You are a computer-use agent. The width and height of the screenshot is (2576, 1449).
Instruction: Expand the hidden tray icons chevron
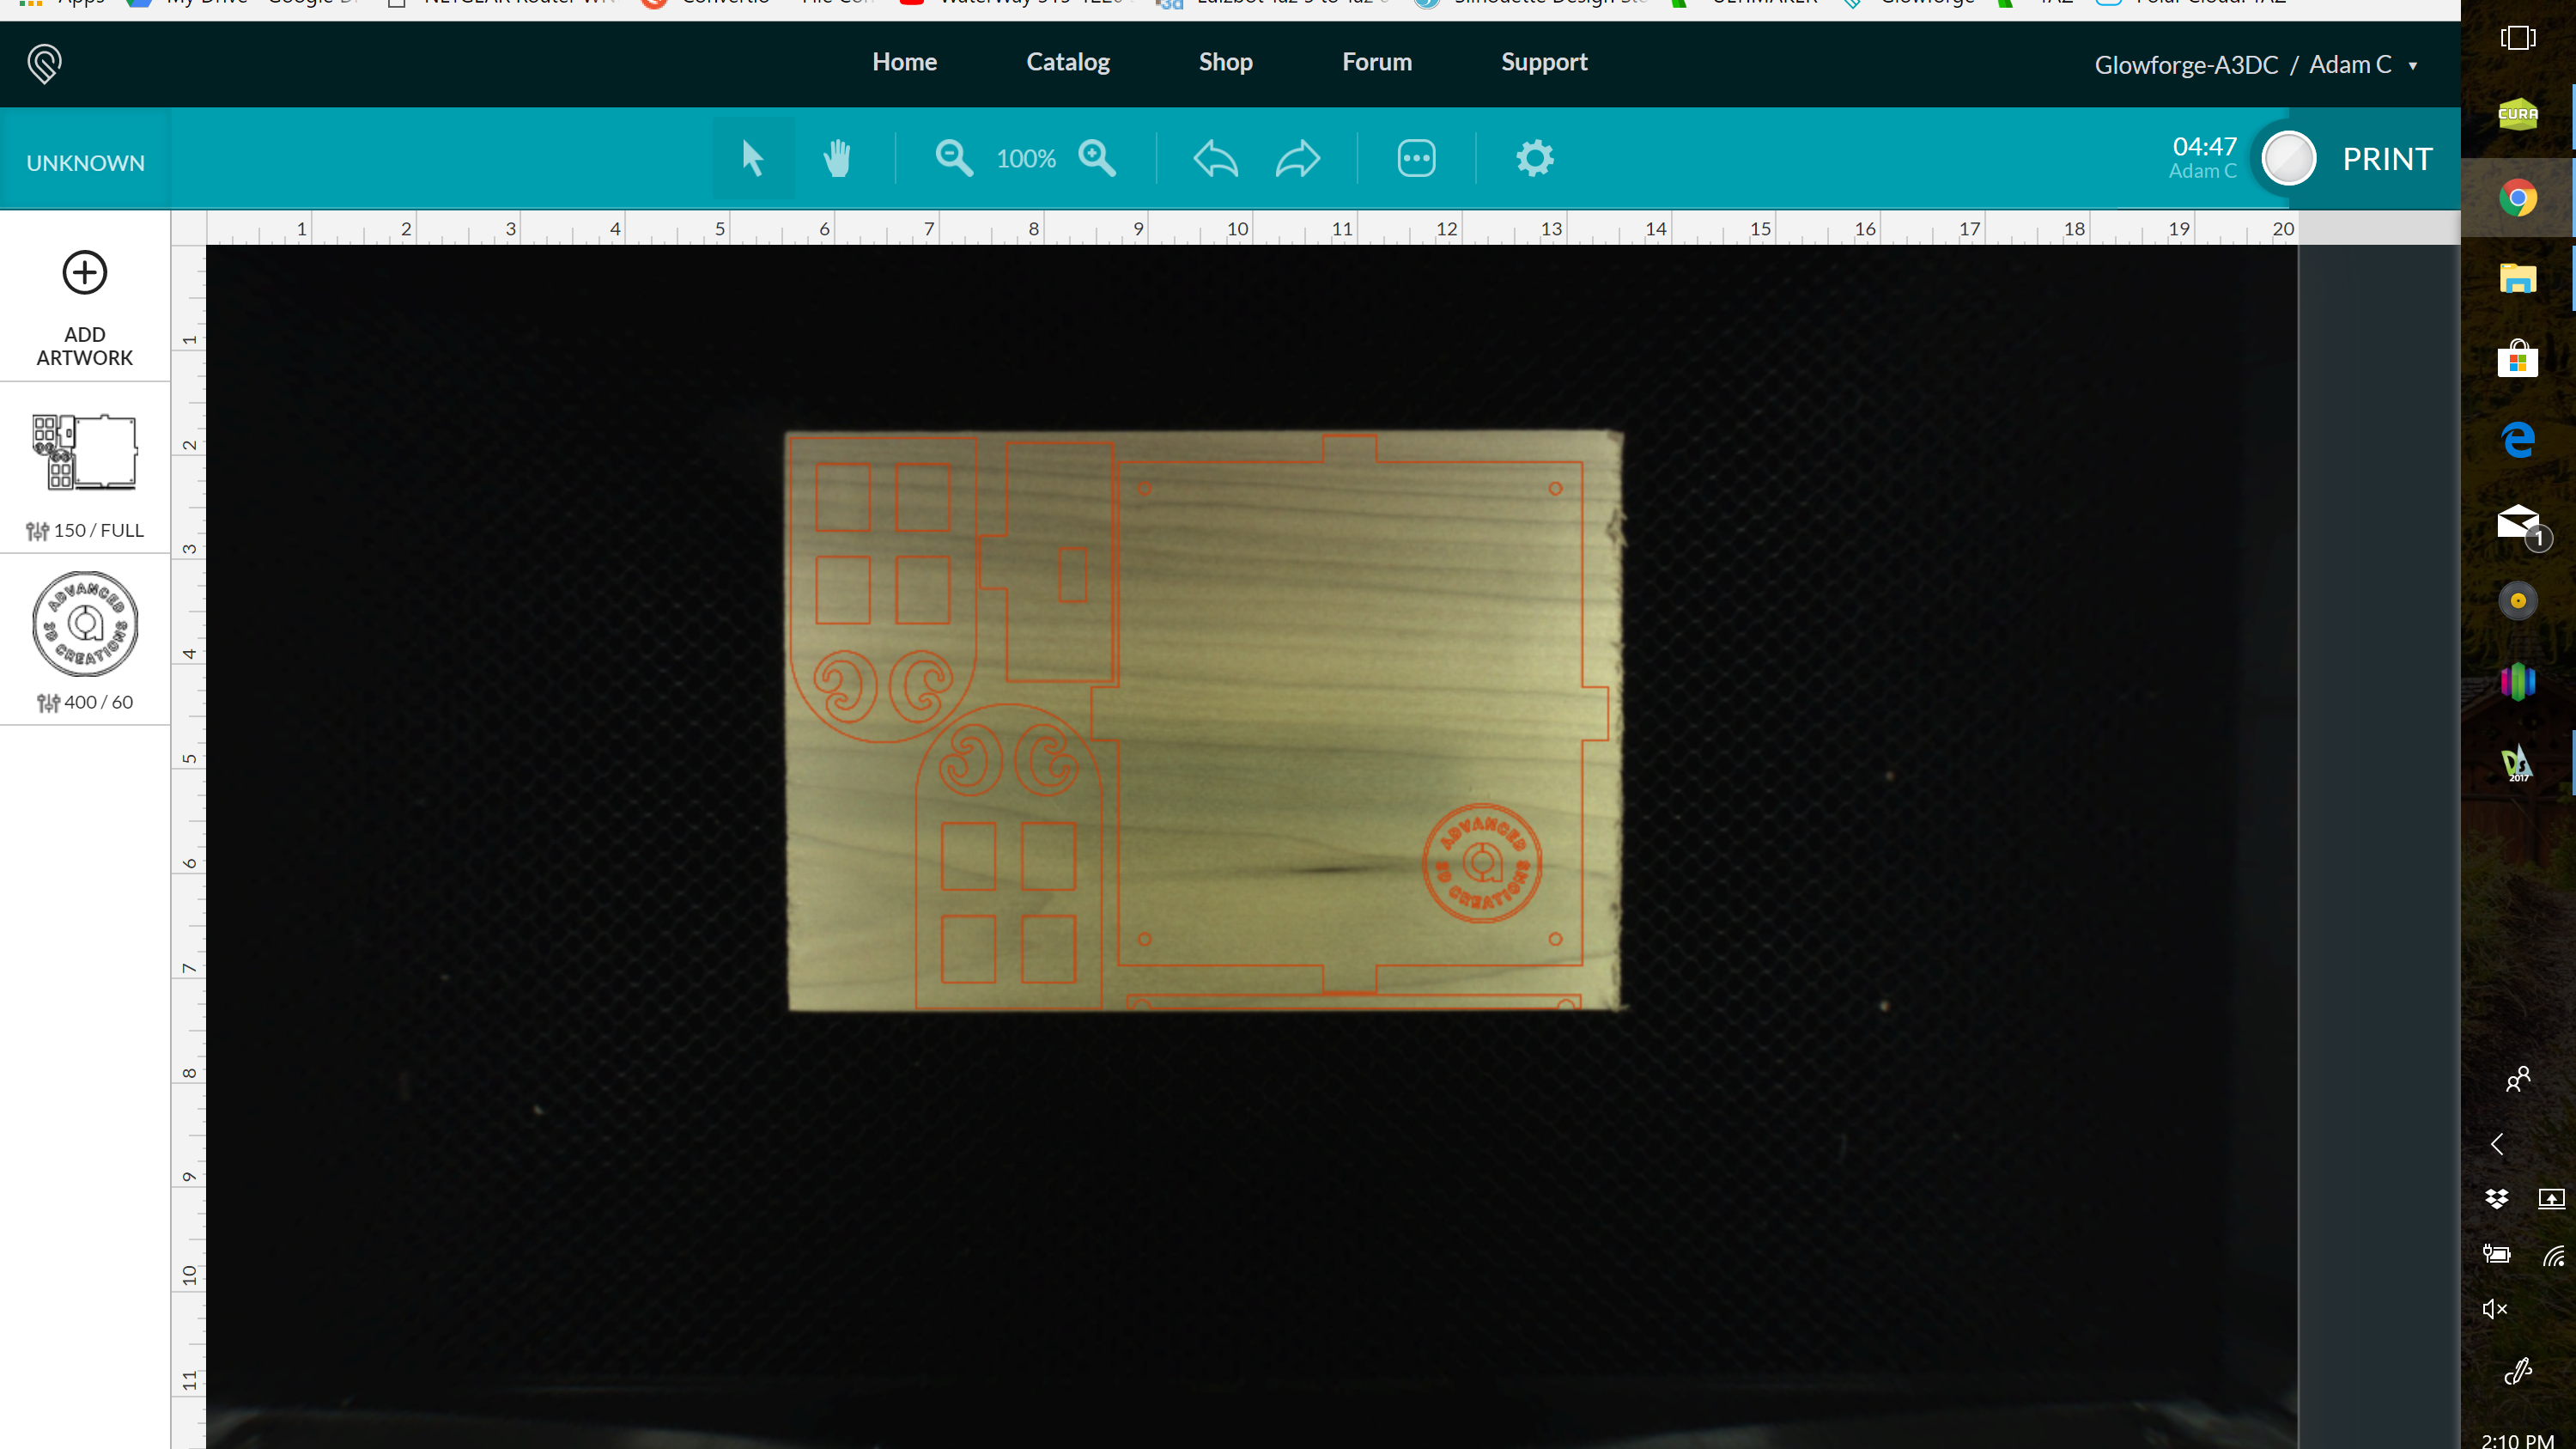point(2497,1144)
